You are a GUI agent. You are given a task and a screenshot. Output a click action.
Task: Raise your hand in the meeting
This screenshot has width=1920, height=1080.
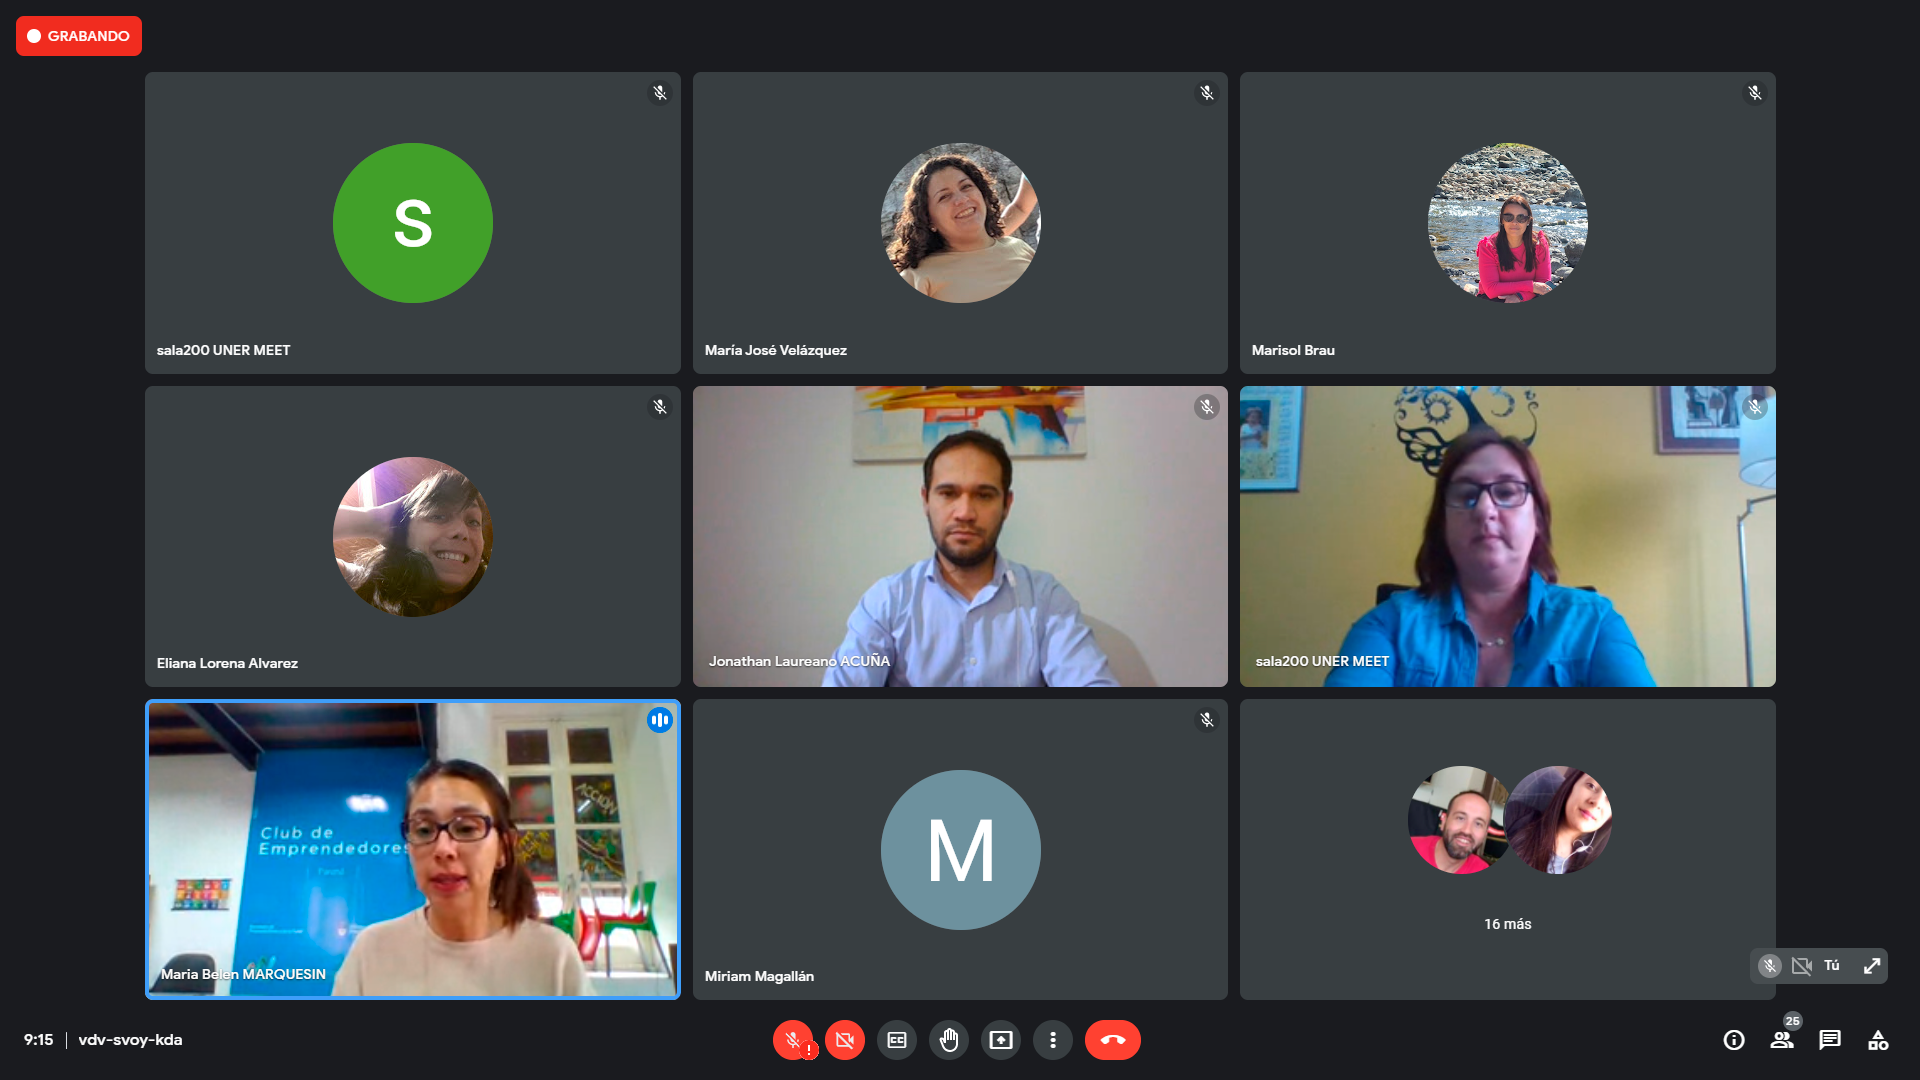(948, 1040)
